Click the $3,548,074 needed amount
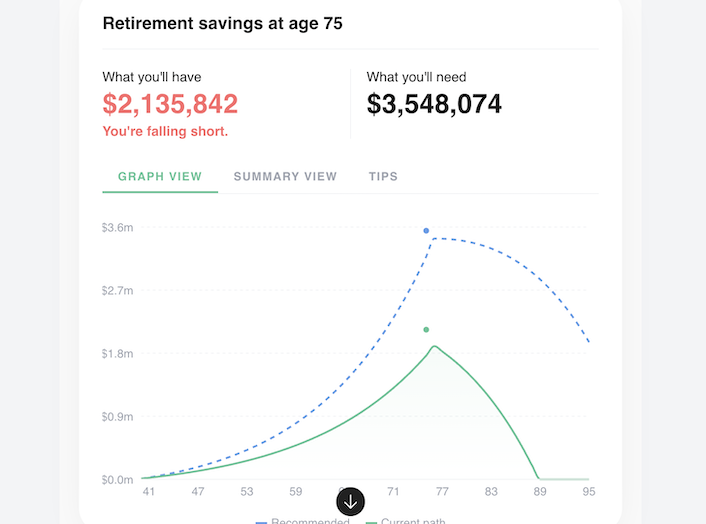 pos(434,103)
